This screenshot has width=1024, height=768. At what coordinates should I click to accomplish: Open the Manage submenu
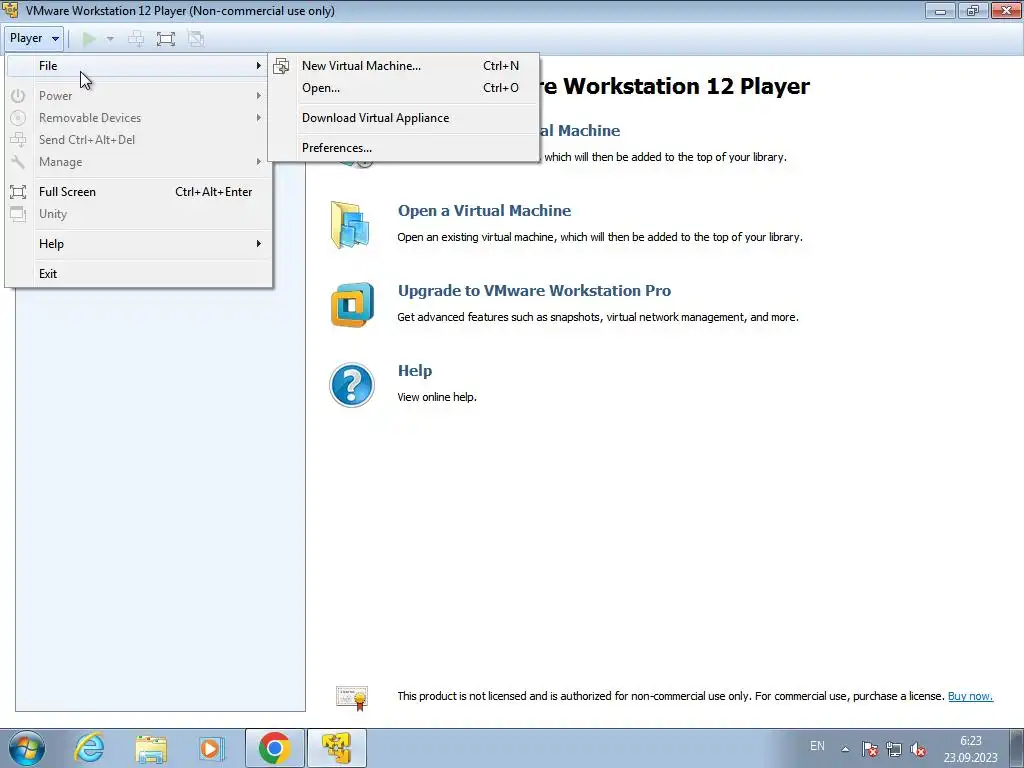click(138, 162)
